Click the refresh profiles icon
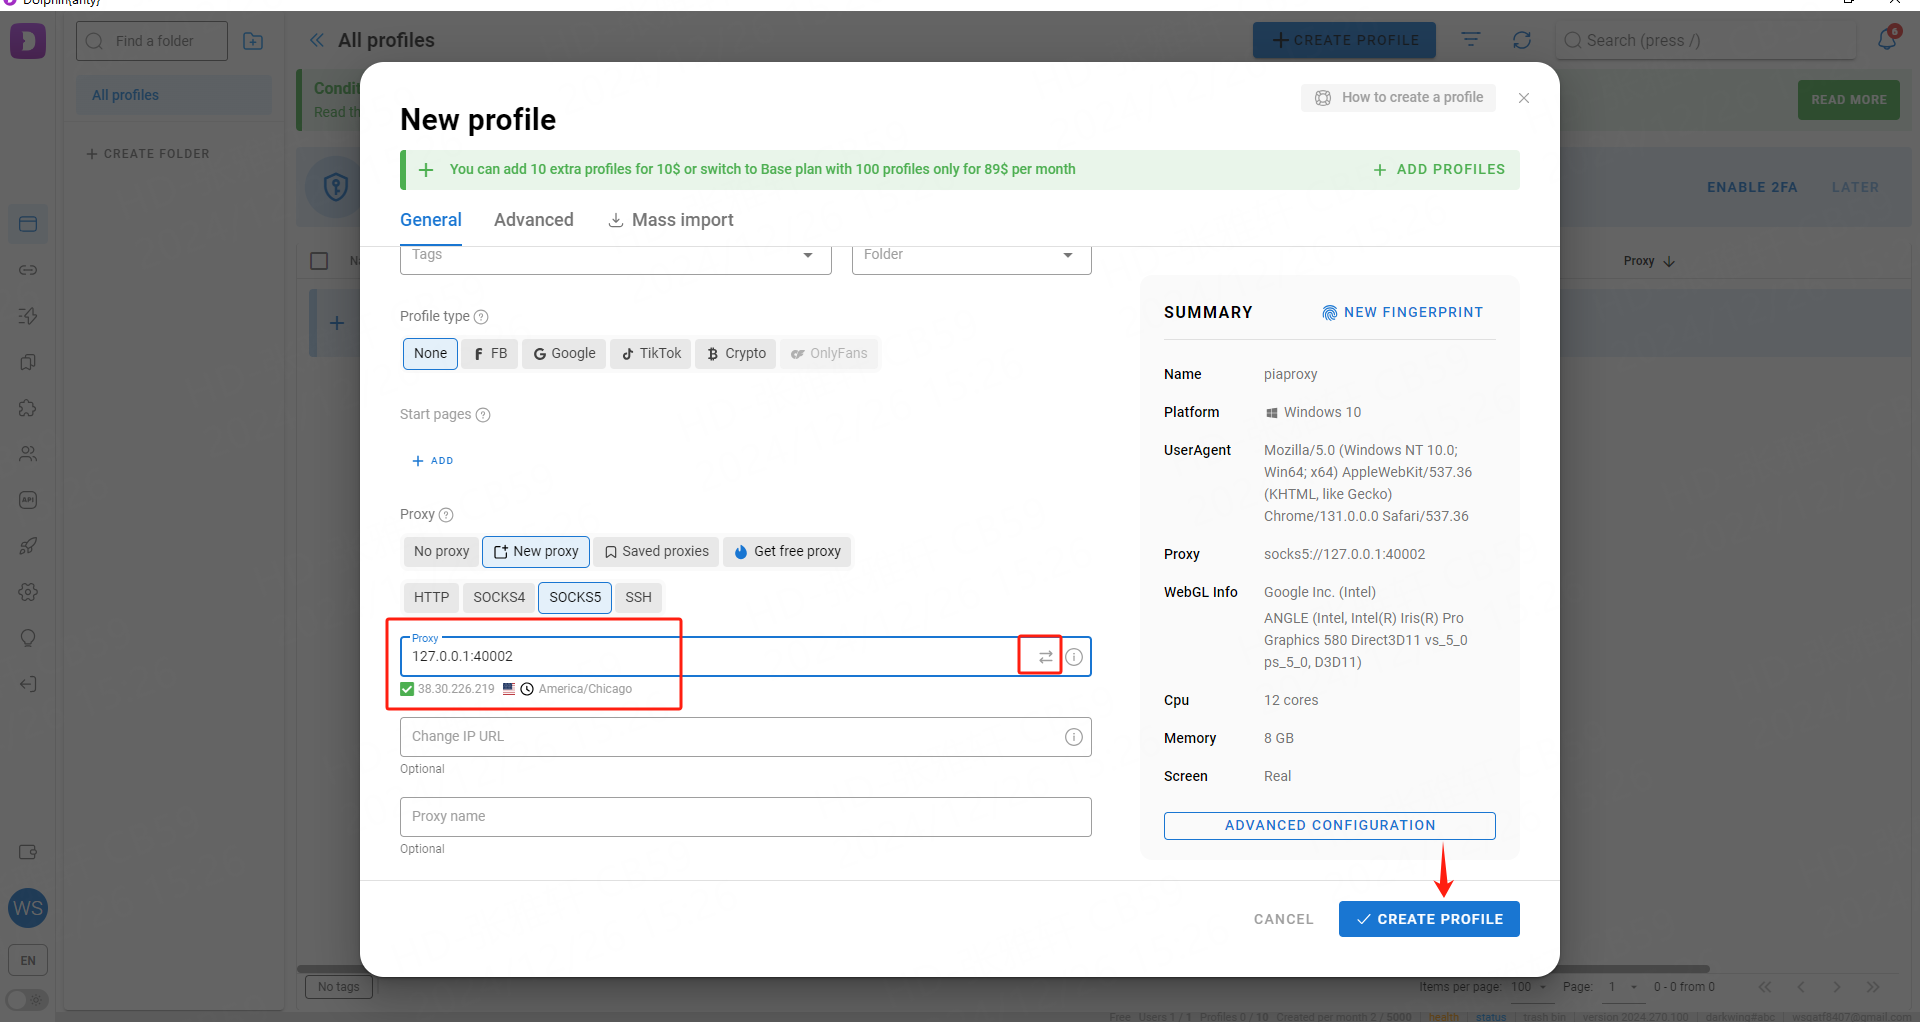 click(x=1522, y=40)
